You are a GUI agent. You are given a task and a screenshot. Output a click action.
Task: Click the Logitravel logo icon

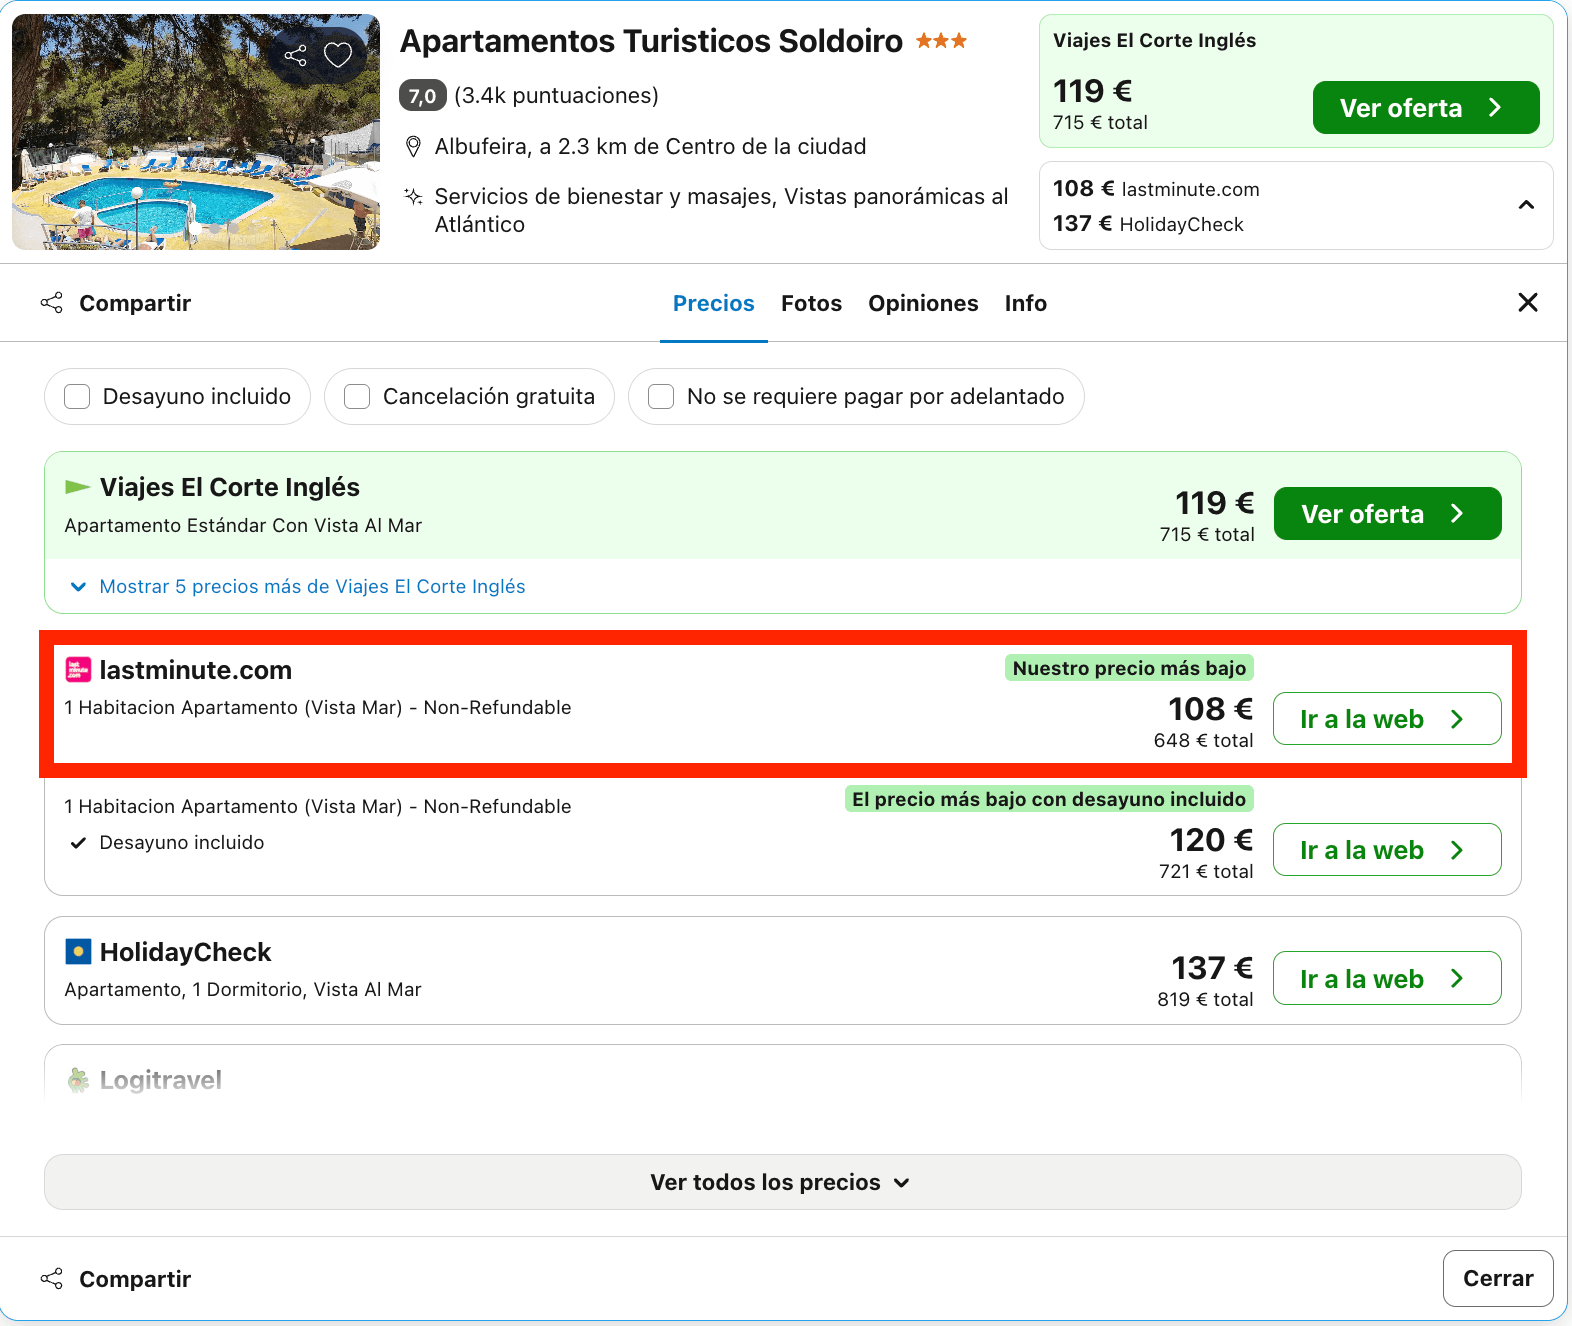(78, 1080)
